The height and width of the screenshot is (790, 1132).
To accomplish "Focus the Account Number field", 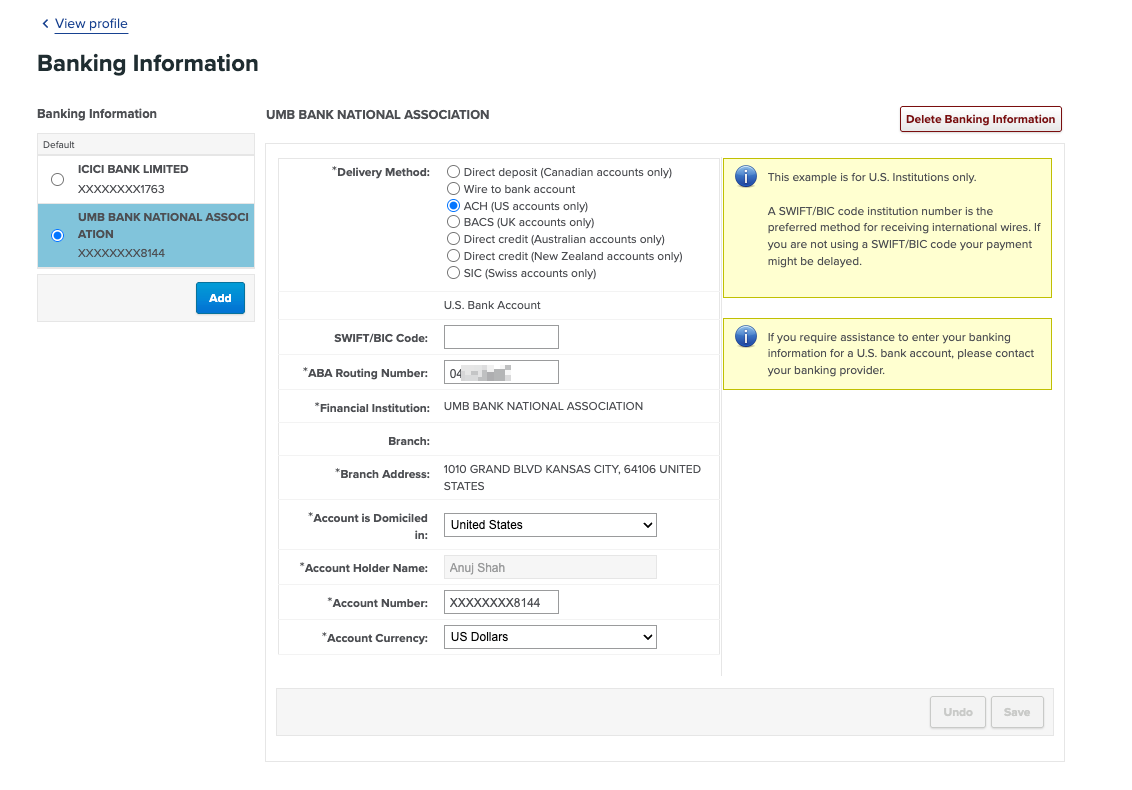I will click(x=501, y=602).
